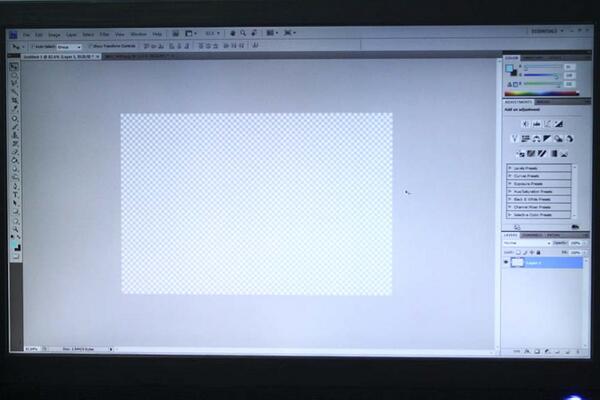Click the R slider in Color panel
The image size is (600, 400).
[542, 67]
